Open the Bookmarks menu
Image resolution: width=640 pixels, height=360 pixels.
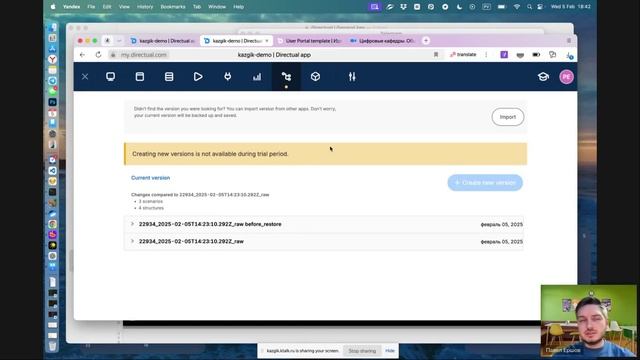pos(173,7)
